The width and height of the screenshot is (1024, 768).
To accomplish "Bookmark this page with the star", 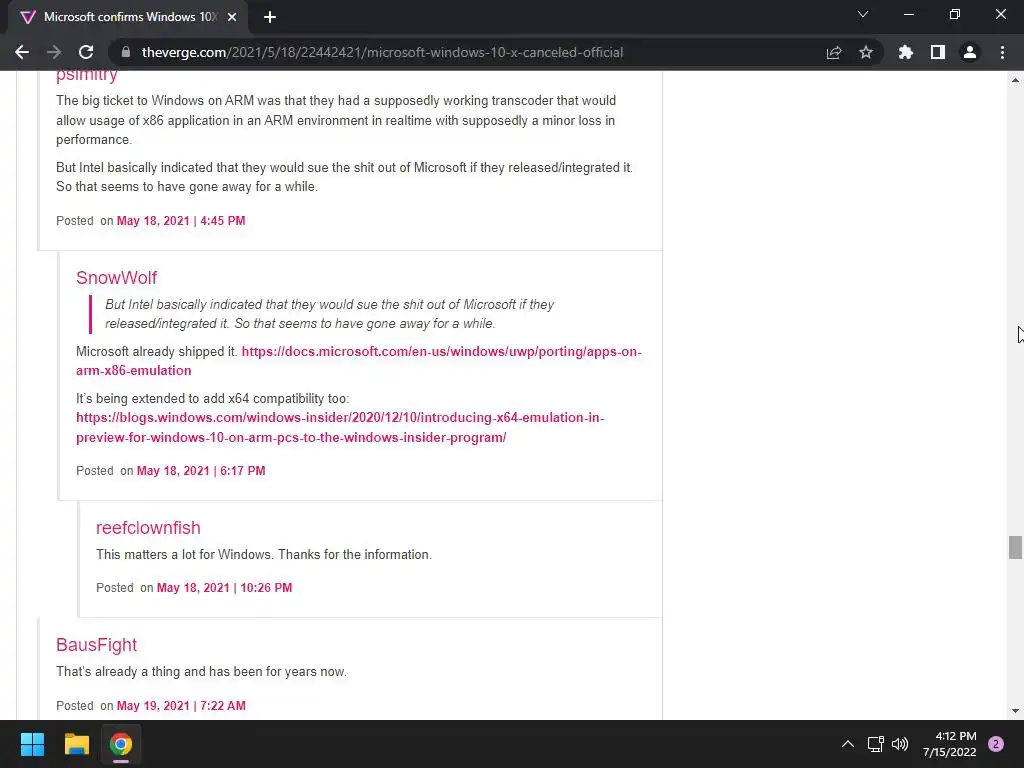I will click(x=866, y=52).
